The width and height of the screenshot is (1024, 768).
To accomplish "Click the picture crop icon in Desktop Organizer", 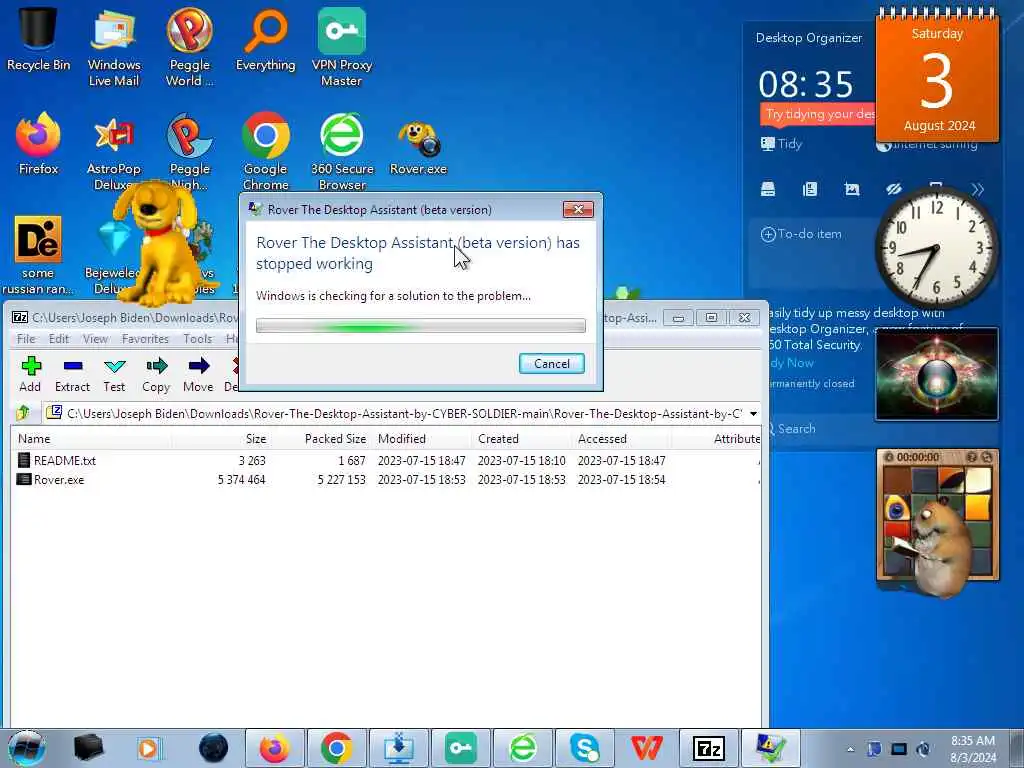I will (x=852, y=189).
